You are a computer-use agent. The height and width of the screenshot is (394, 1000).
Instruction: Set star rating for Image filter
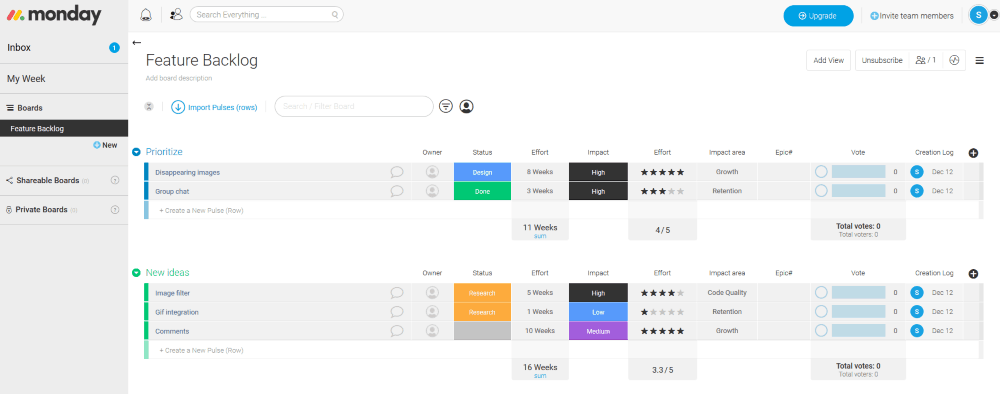coord(662,293)
